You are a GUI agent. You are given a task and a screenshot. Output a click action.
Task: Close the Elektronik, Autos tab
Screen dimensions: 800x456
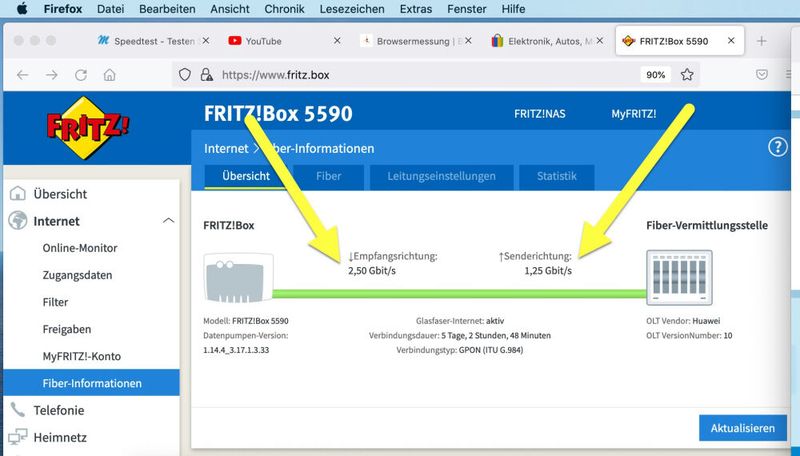[x=599, y=41]
